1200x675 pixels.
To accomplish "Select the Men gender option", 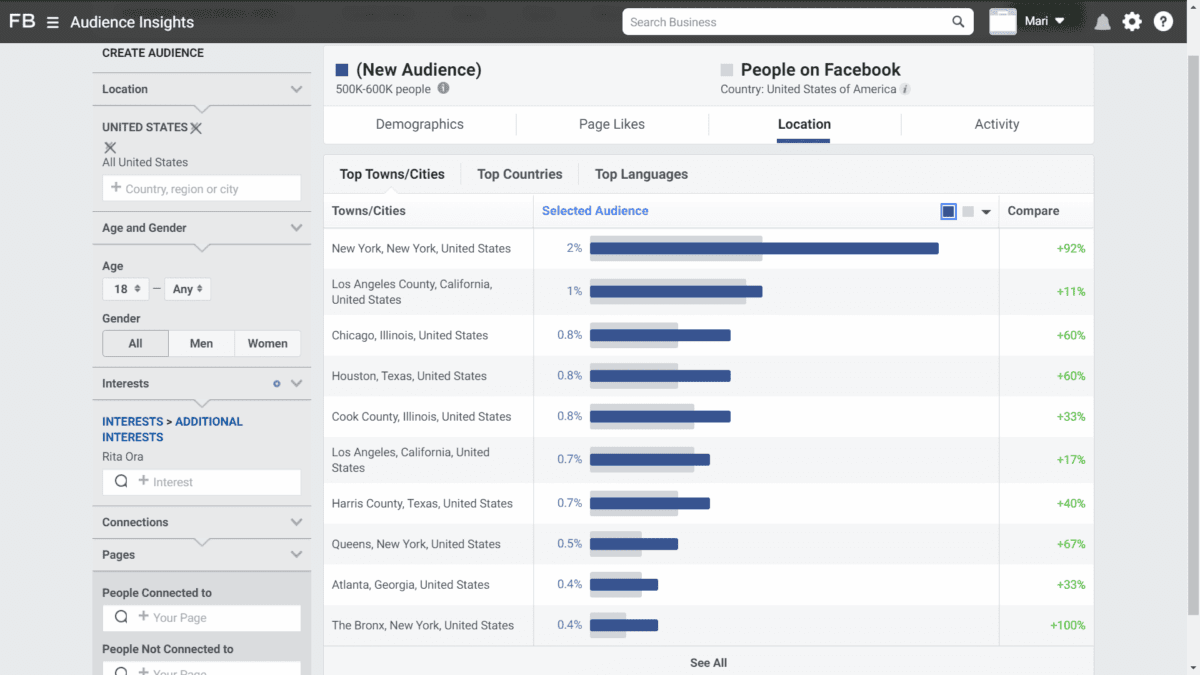I will (201, 343).
